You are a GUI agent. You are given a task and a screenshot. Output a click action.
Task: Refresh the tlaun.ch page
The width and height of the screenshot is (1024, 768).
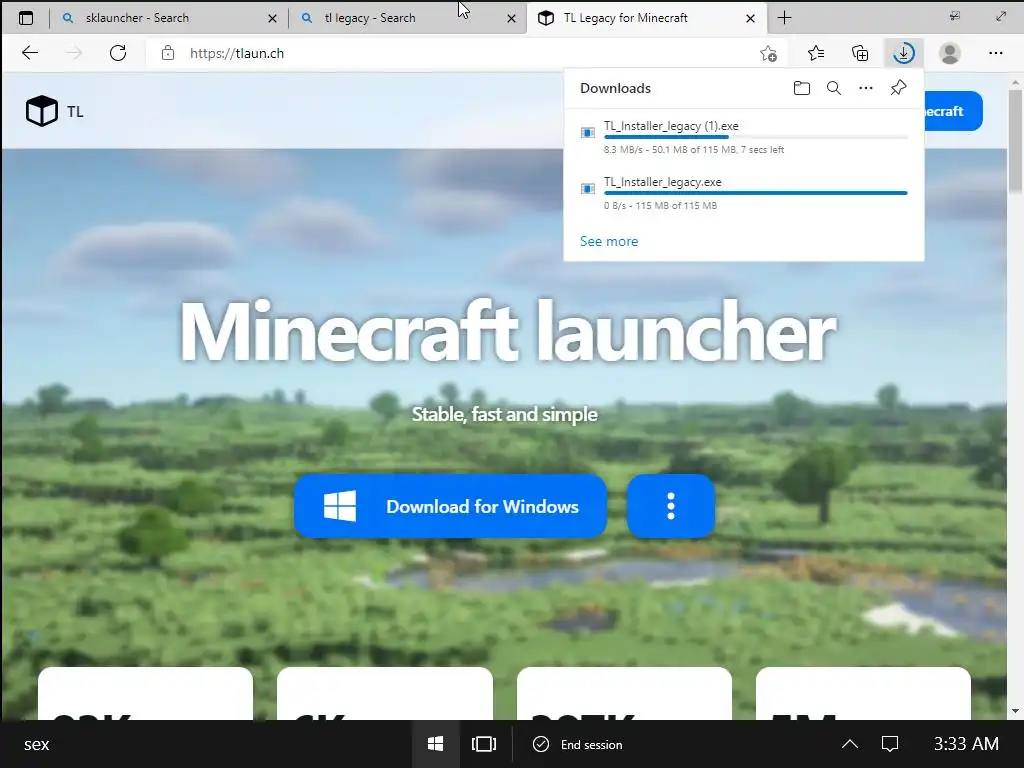coord(118,53)
